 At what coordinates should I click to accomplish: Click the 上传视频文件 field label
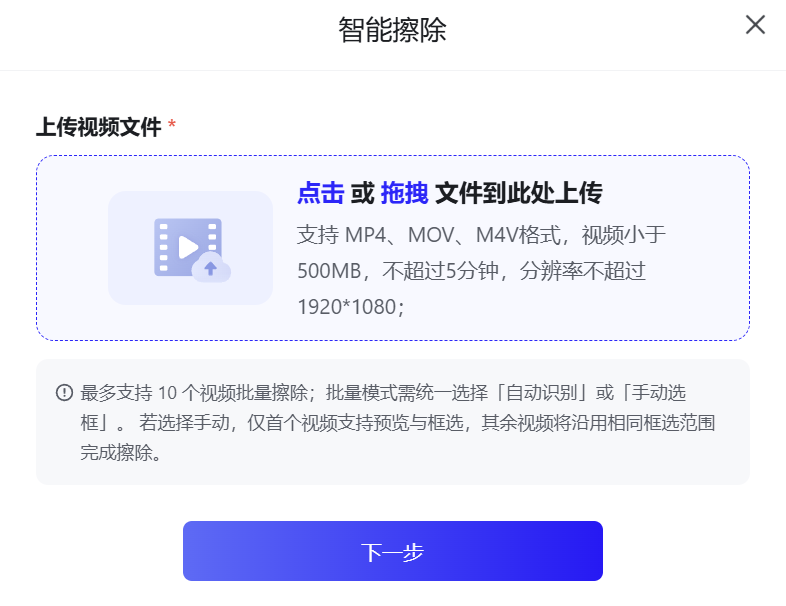coord(98,127)
